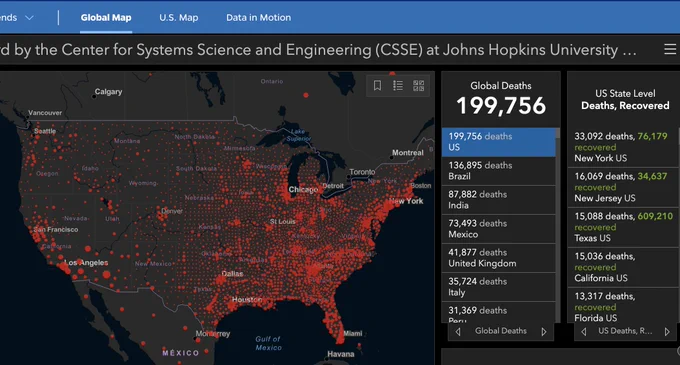
Task: Select the 73,493 deaths Mexico row
Action: click(498, 229)
